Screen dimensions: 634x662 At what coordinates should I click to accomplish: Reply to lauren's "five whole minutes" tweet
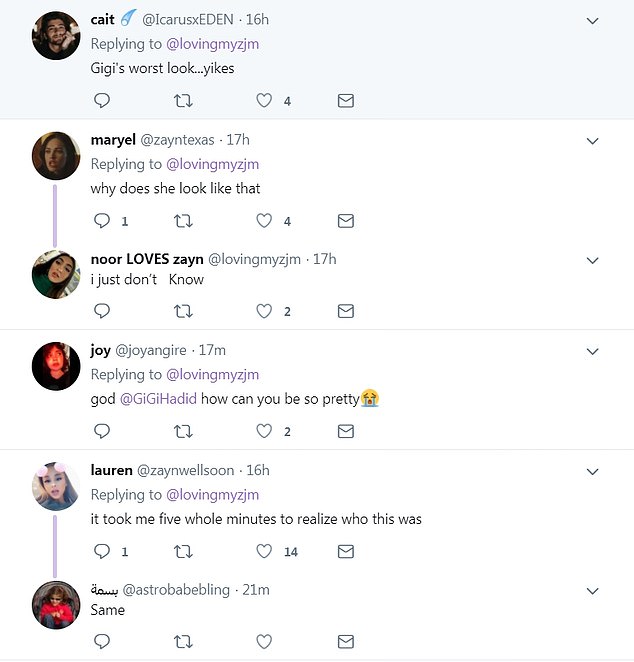click(102, 551)
